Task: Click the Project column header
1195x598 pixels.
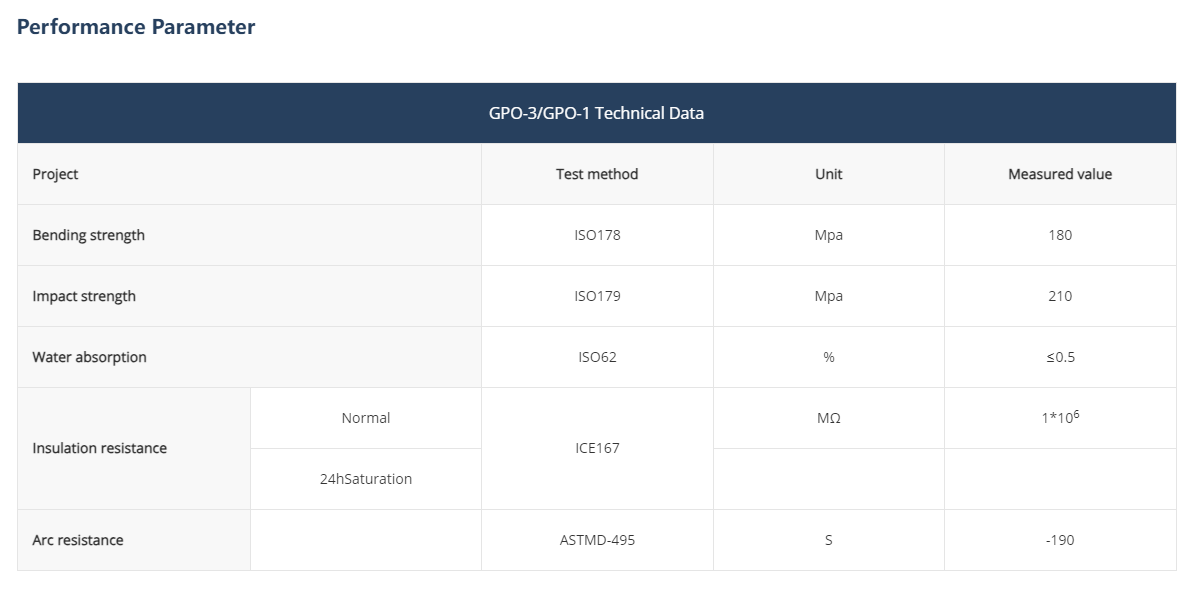Action: click(x=55, y=174)
